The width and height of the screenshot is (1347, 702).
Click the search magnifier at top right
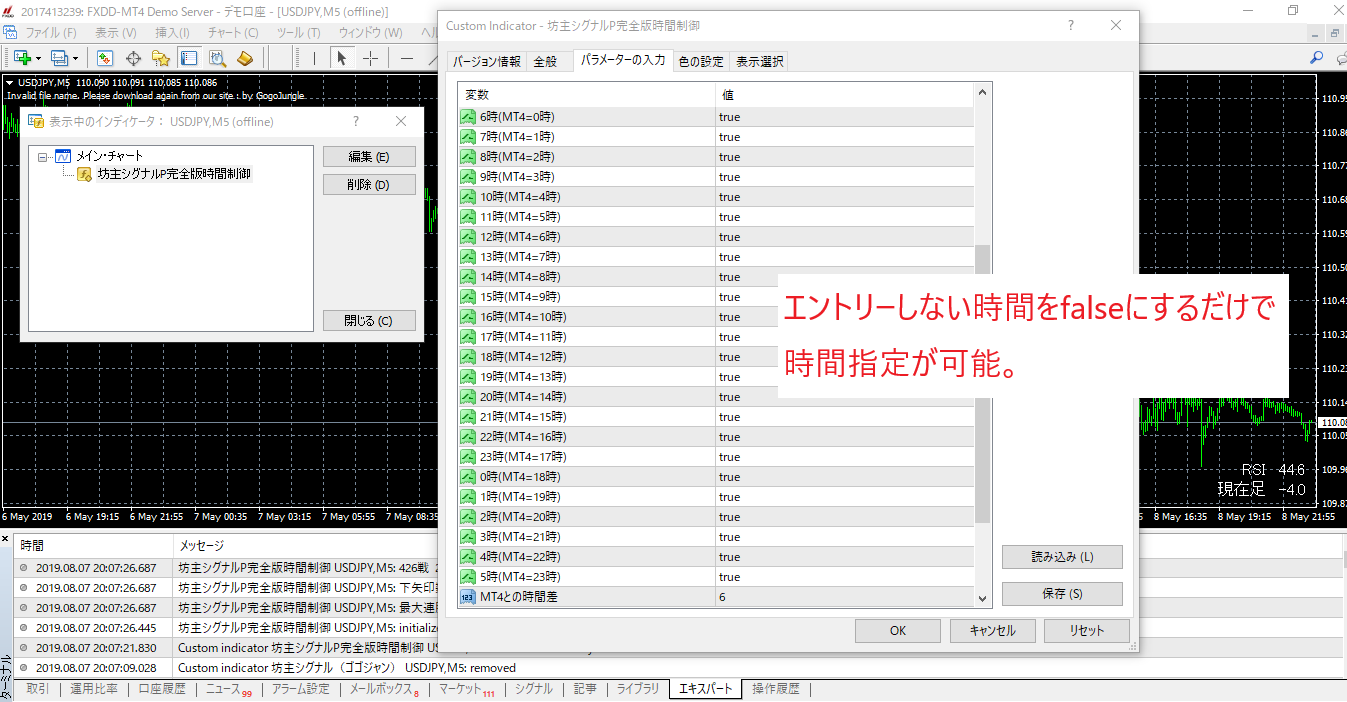pyautogui.click(x=1317, y=58)
